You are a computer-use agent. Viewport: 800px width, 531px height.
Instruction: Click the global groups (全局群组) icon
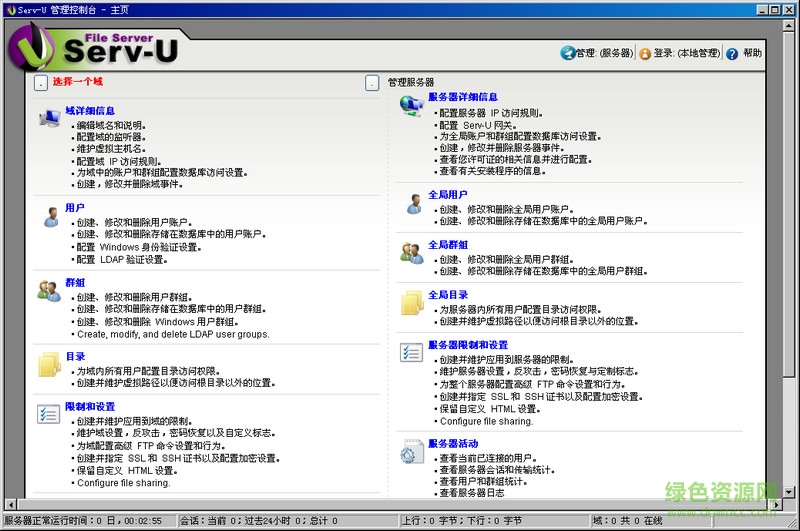tap(412, 253)
